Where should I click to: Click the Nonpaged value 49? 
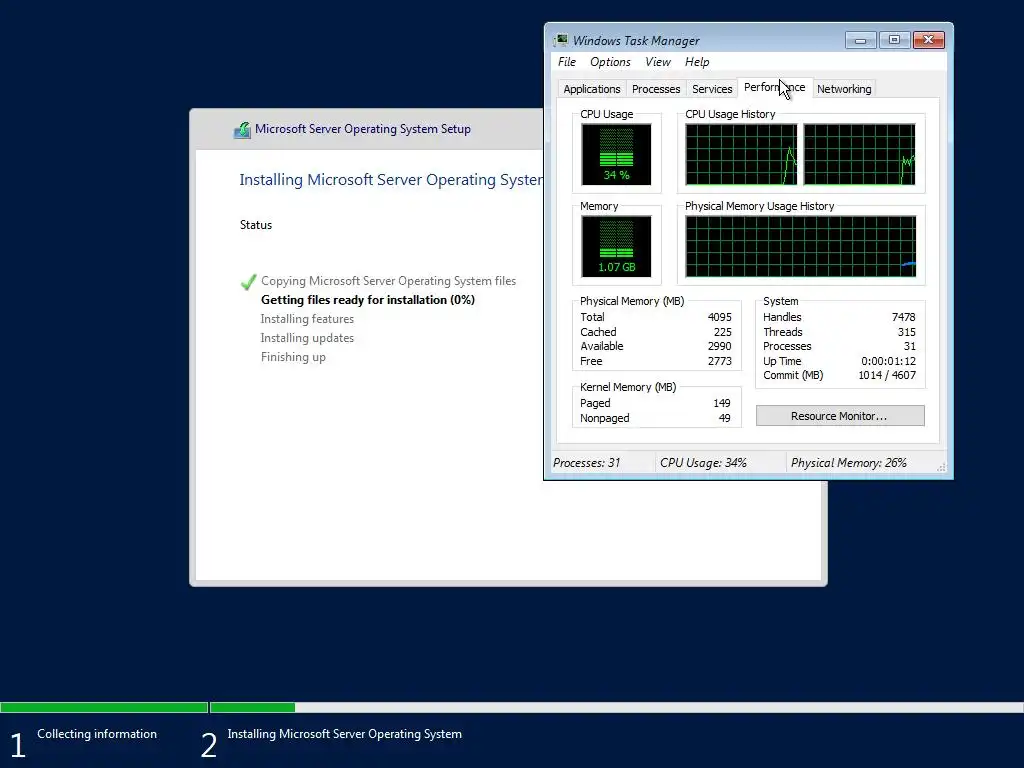[724, 418]
